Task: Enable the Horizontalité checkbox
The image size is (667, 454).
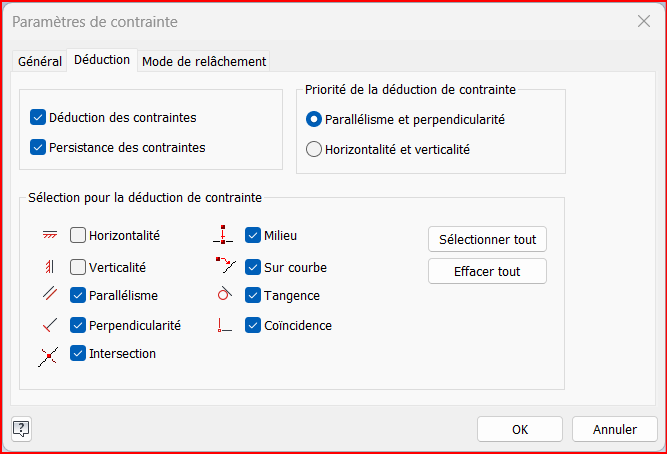Action: (x=78, y=236)
